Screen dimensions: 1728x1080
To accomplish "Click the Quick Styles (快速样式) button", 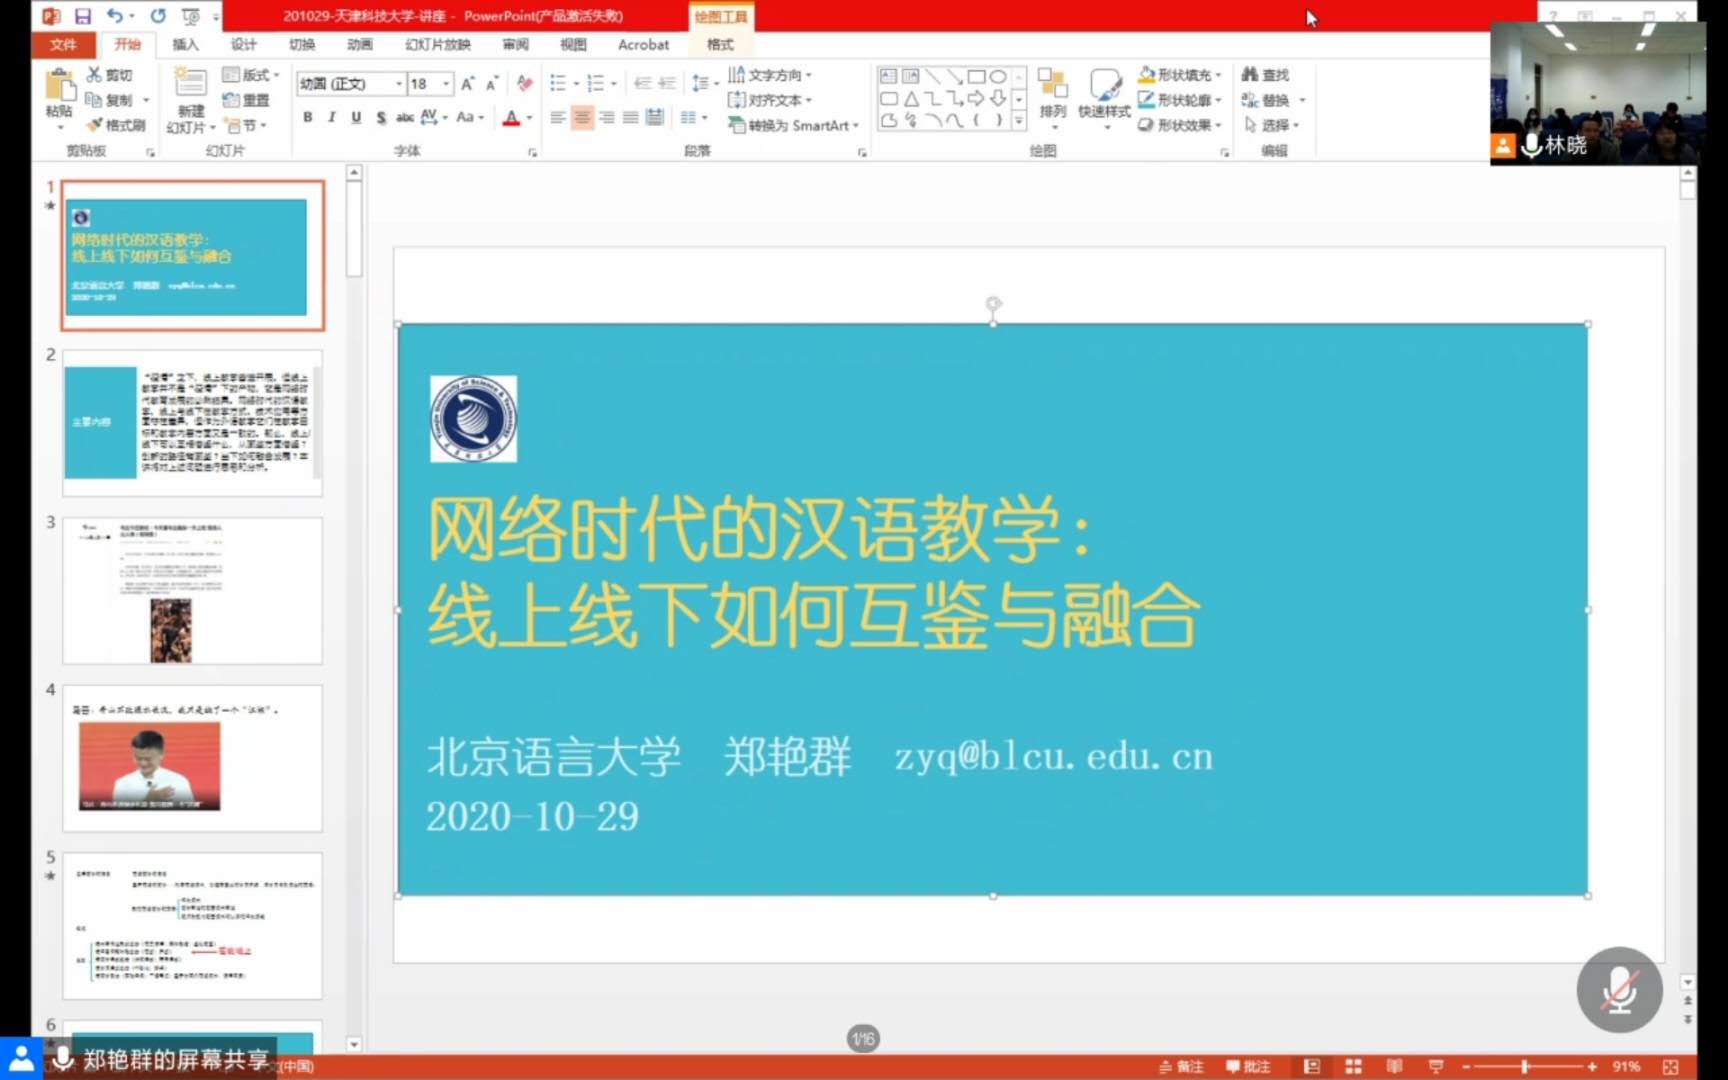I will click(1104, 96).
